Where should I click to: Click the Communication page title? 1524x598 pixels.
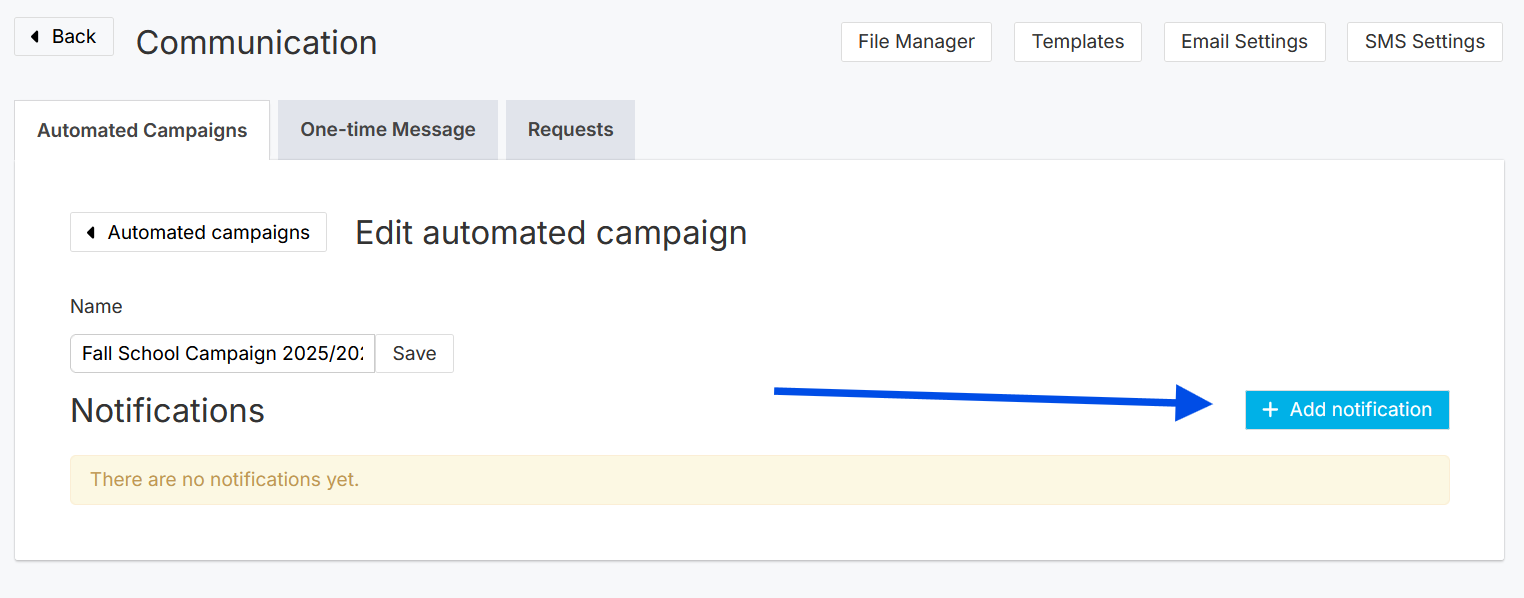tap(256, 43)
